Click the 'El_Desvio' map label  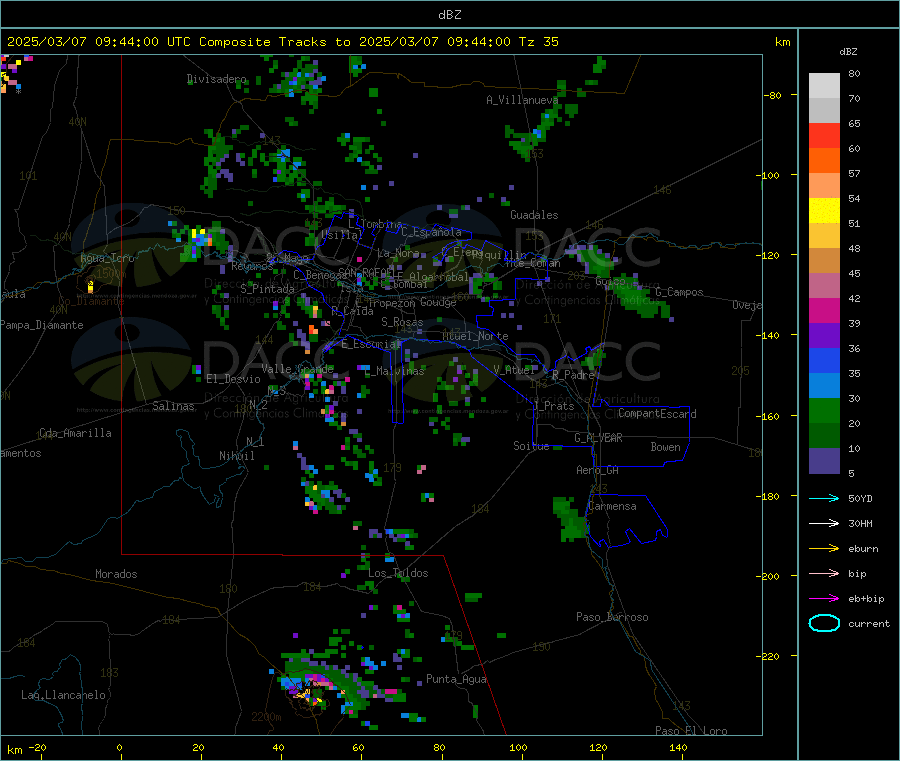(233, 379)
